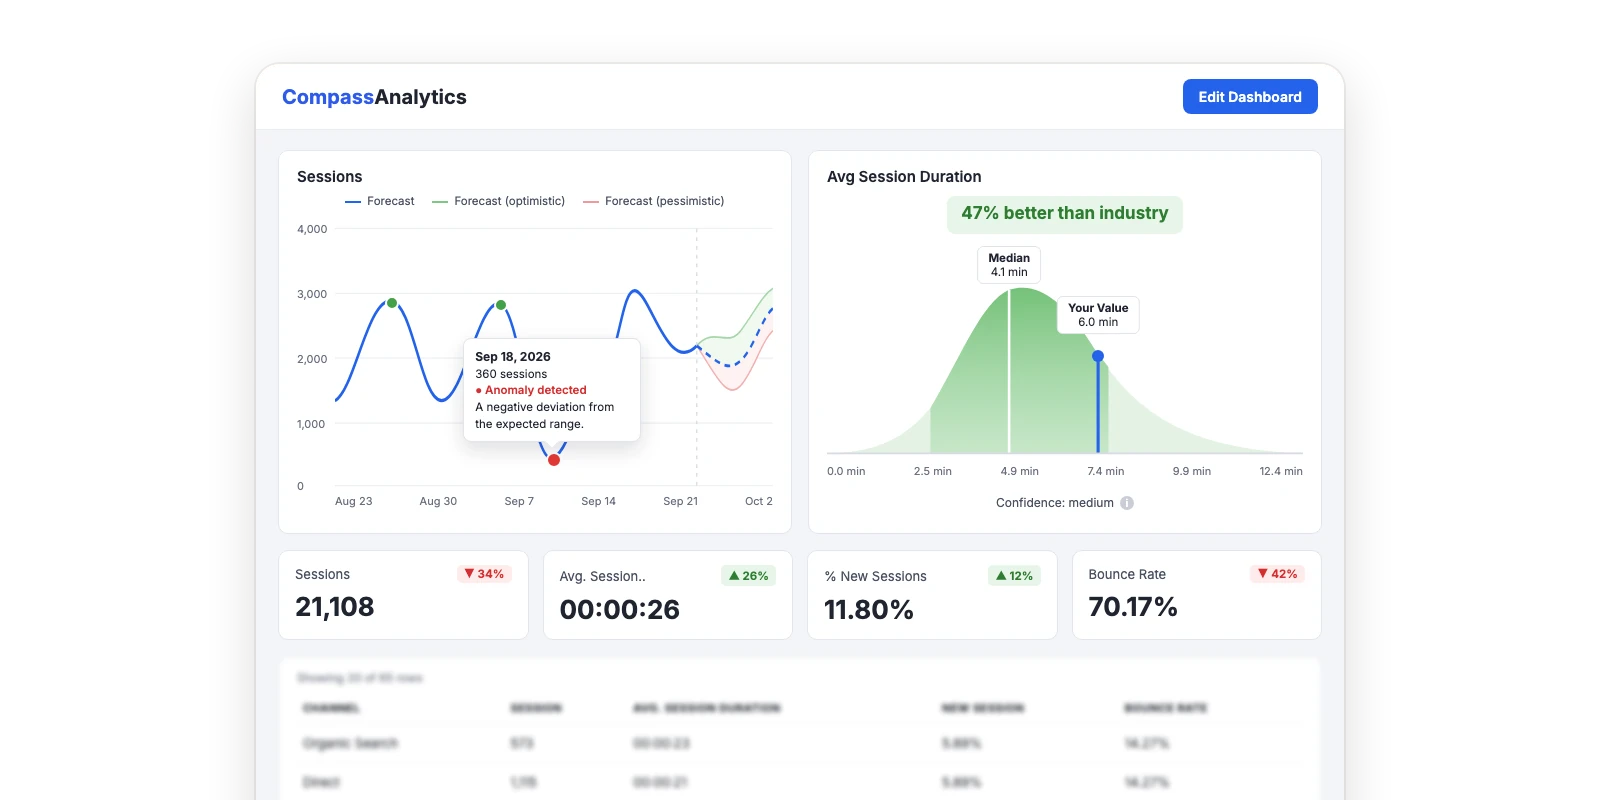Click the % New Sessions 12% increase badge

pyautogui.click(x=1014, y=576)
